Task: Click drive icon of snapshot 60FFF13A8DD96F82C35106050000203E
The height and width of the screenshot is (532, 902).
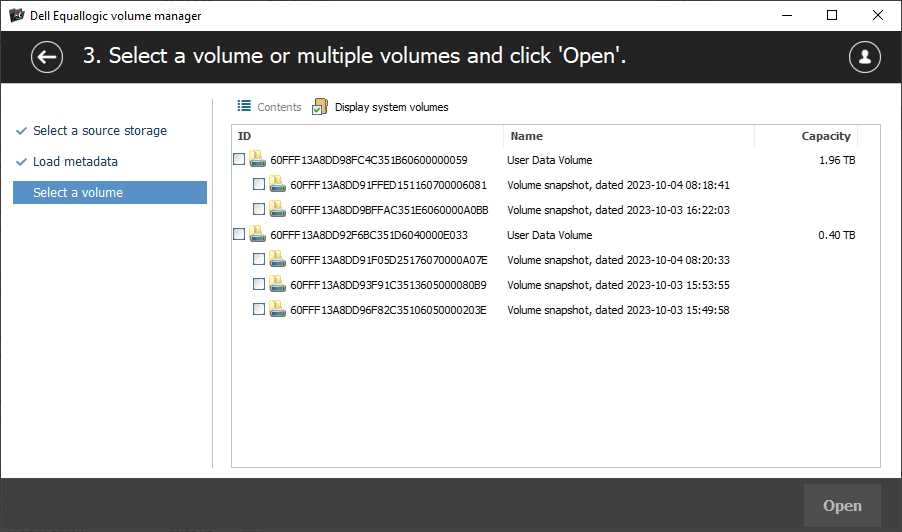Action: pyautogui.click(x=277, y=309)
